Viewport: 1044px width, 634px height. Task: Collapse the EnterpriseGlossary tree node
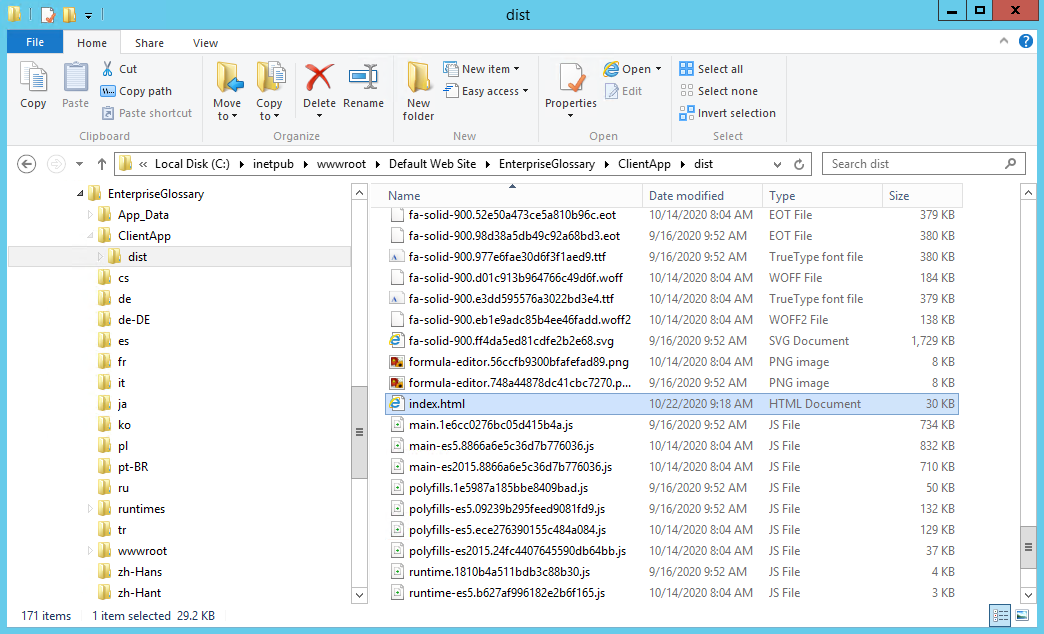click(x=80, y=194)
